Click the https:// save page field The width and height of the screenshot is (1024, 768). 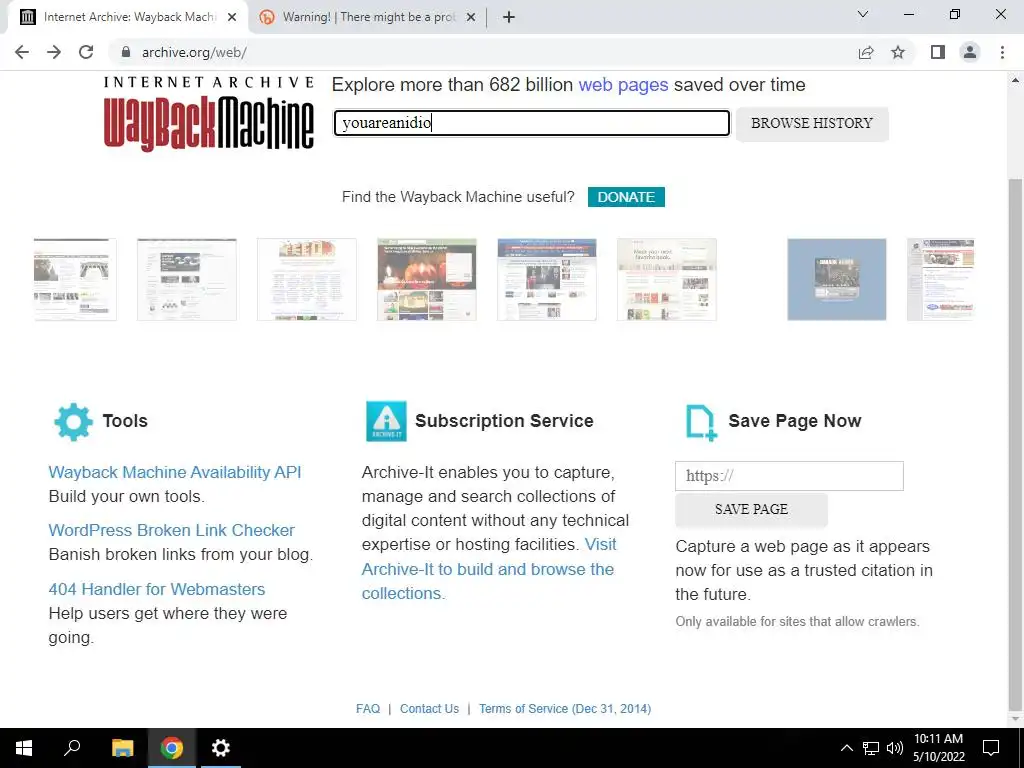(x=789, y=476)
